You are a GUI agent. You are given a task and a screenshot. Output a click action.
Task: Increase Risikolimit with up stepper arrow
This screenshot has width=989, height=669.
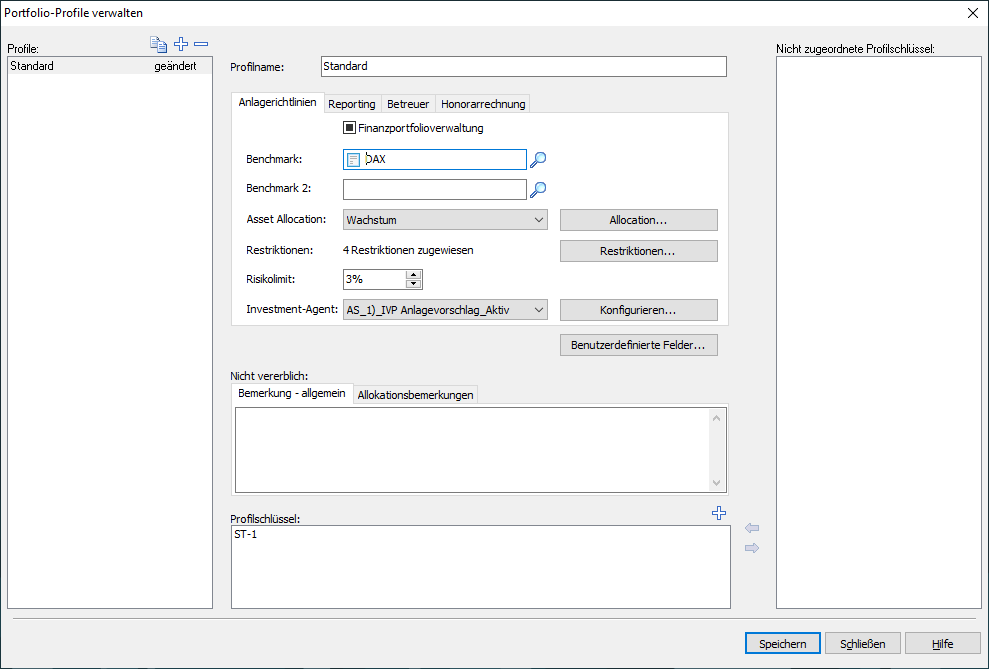click(414, 275)
